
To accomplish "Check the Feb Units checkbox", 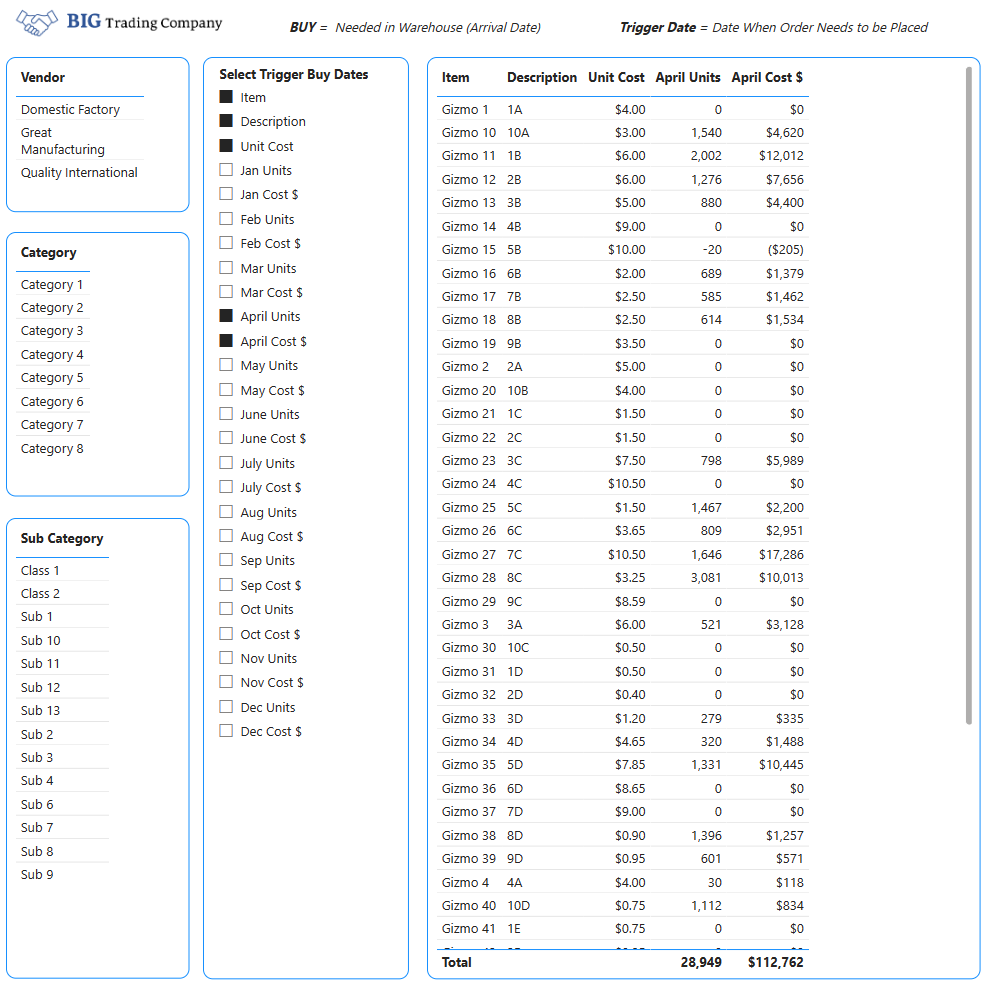I will (x=226, y=218).
